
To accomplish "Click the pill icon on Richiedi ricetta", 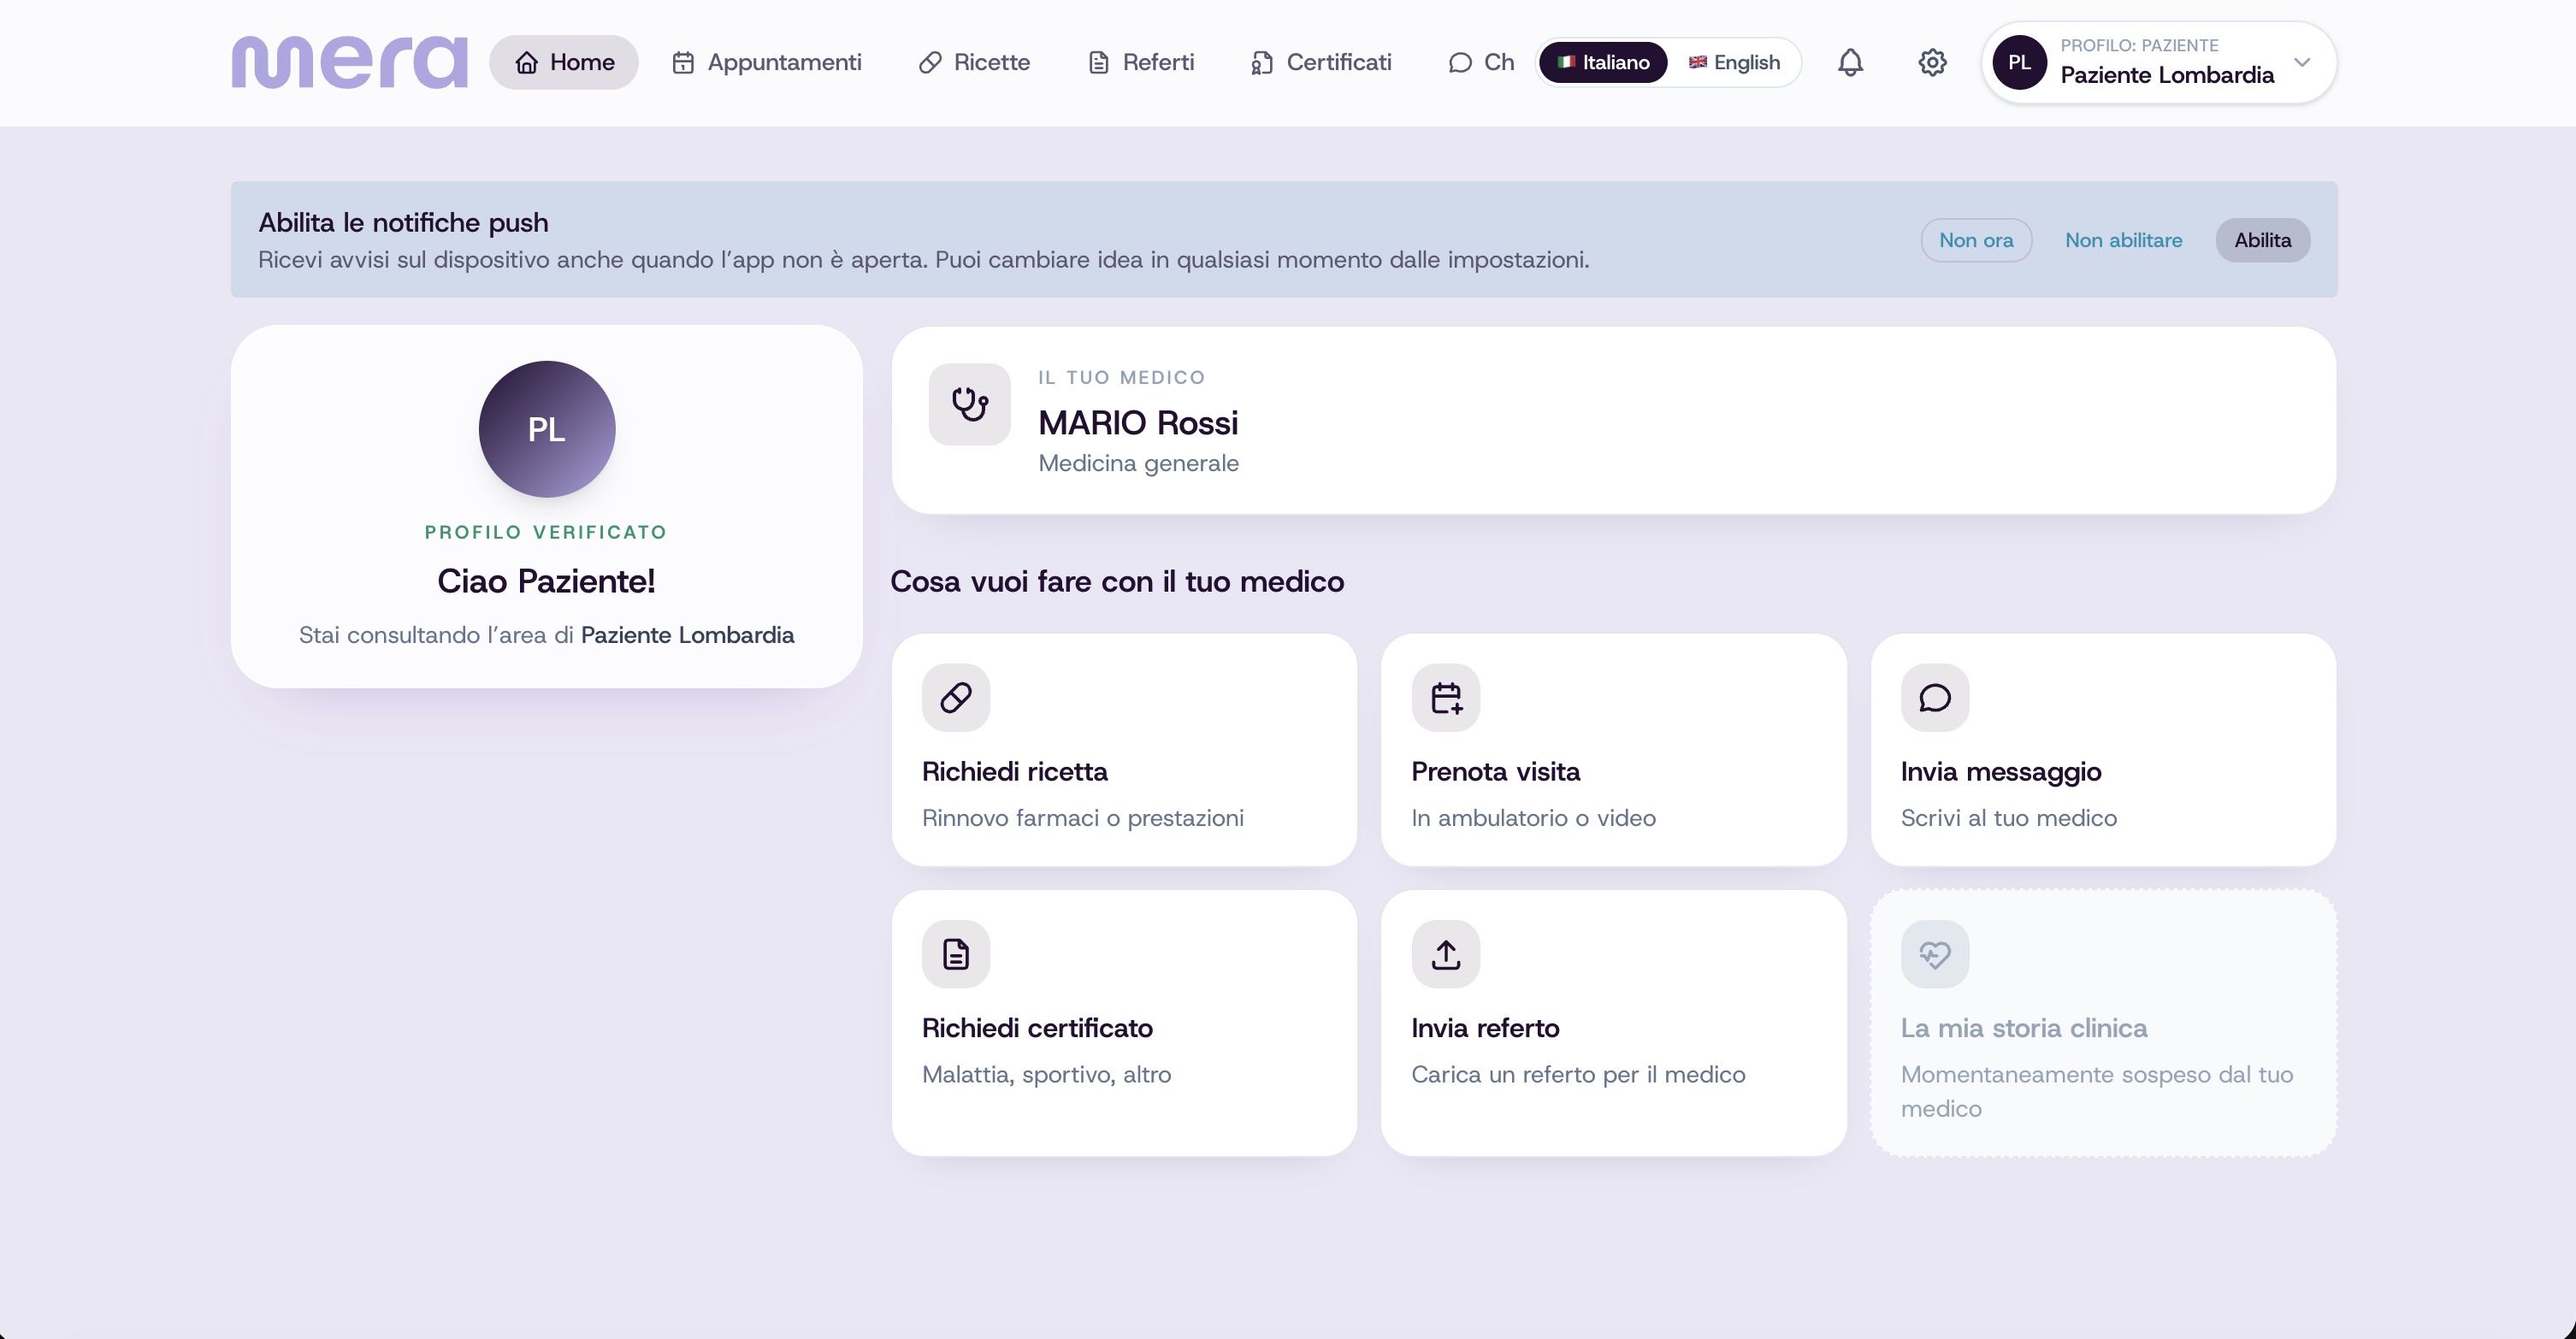I will (956, 697).
